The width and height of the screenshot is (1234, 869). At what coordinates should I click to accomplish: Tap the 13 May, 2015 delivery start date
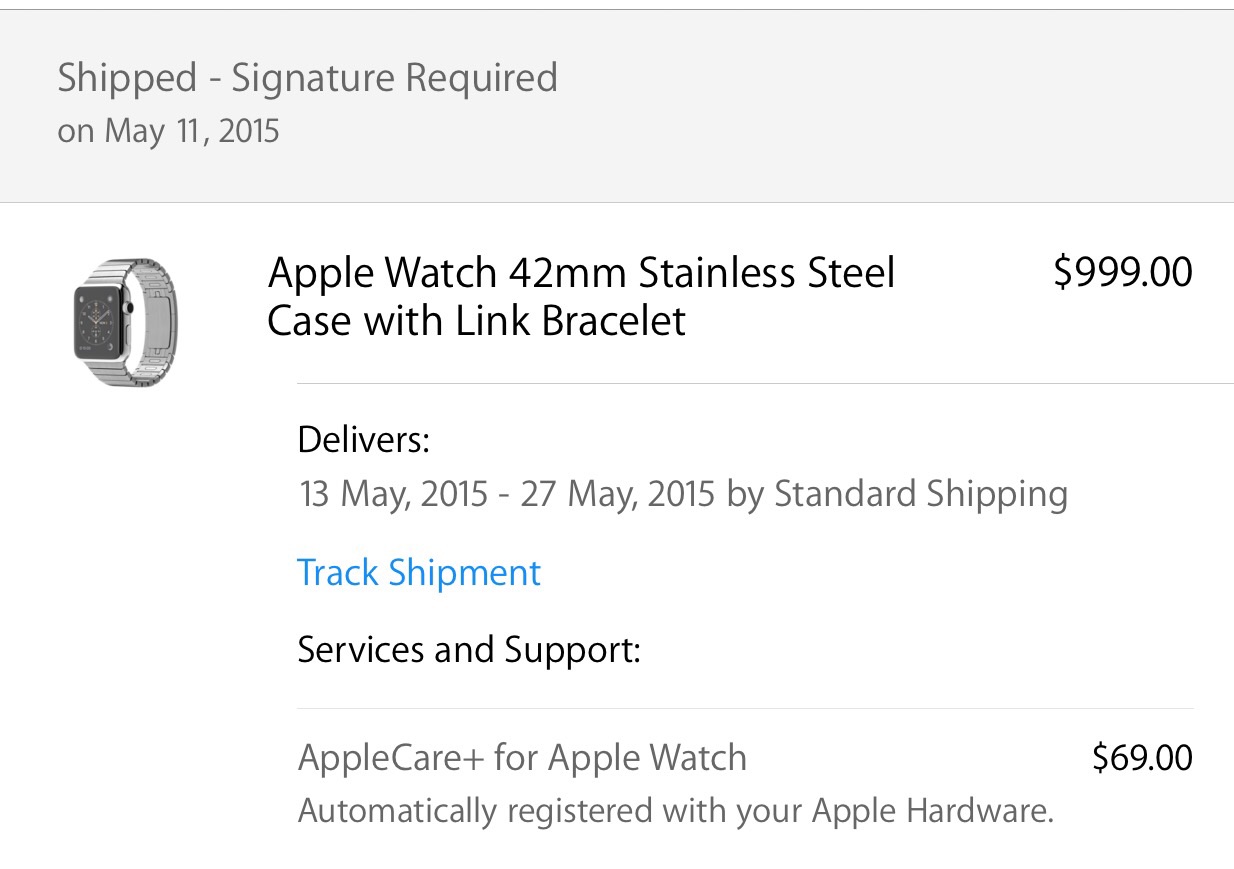point(394,494)
